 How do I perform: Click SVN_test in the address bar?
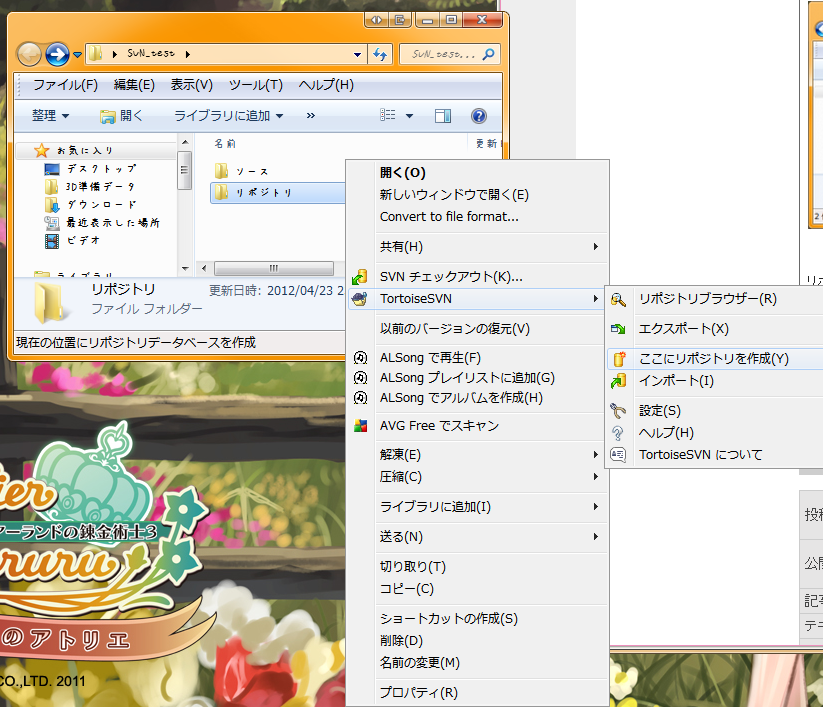(x=151, y=54)
